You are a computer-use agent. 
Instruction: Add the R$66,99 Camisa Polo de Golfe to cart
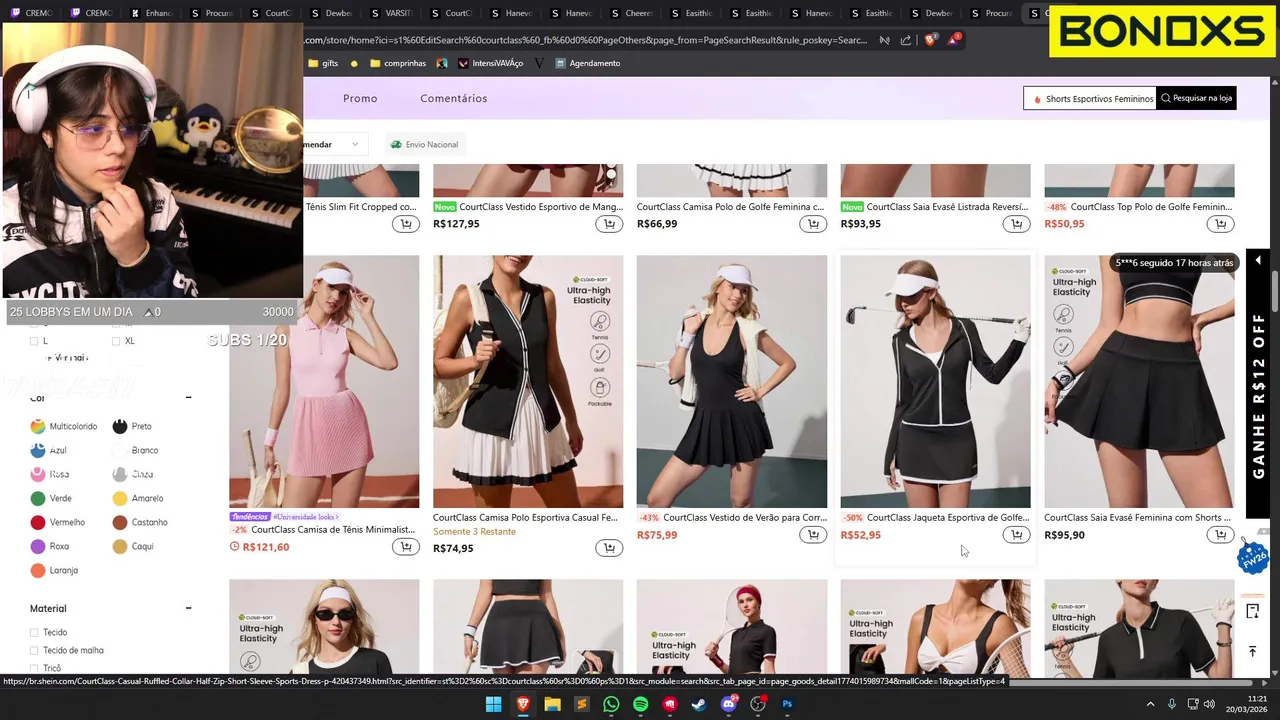pos(813,224)
